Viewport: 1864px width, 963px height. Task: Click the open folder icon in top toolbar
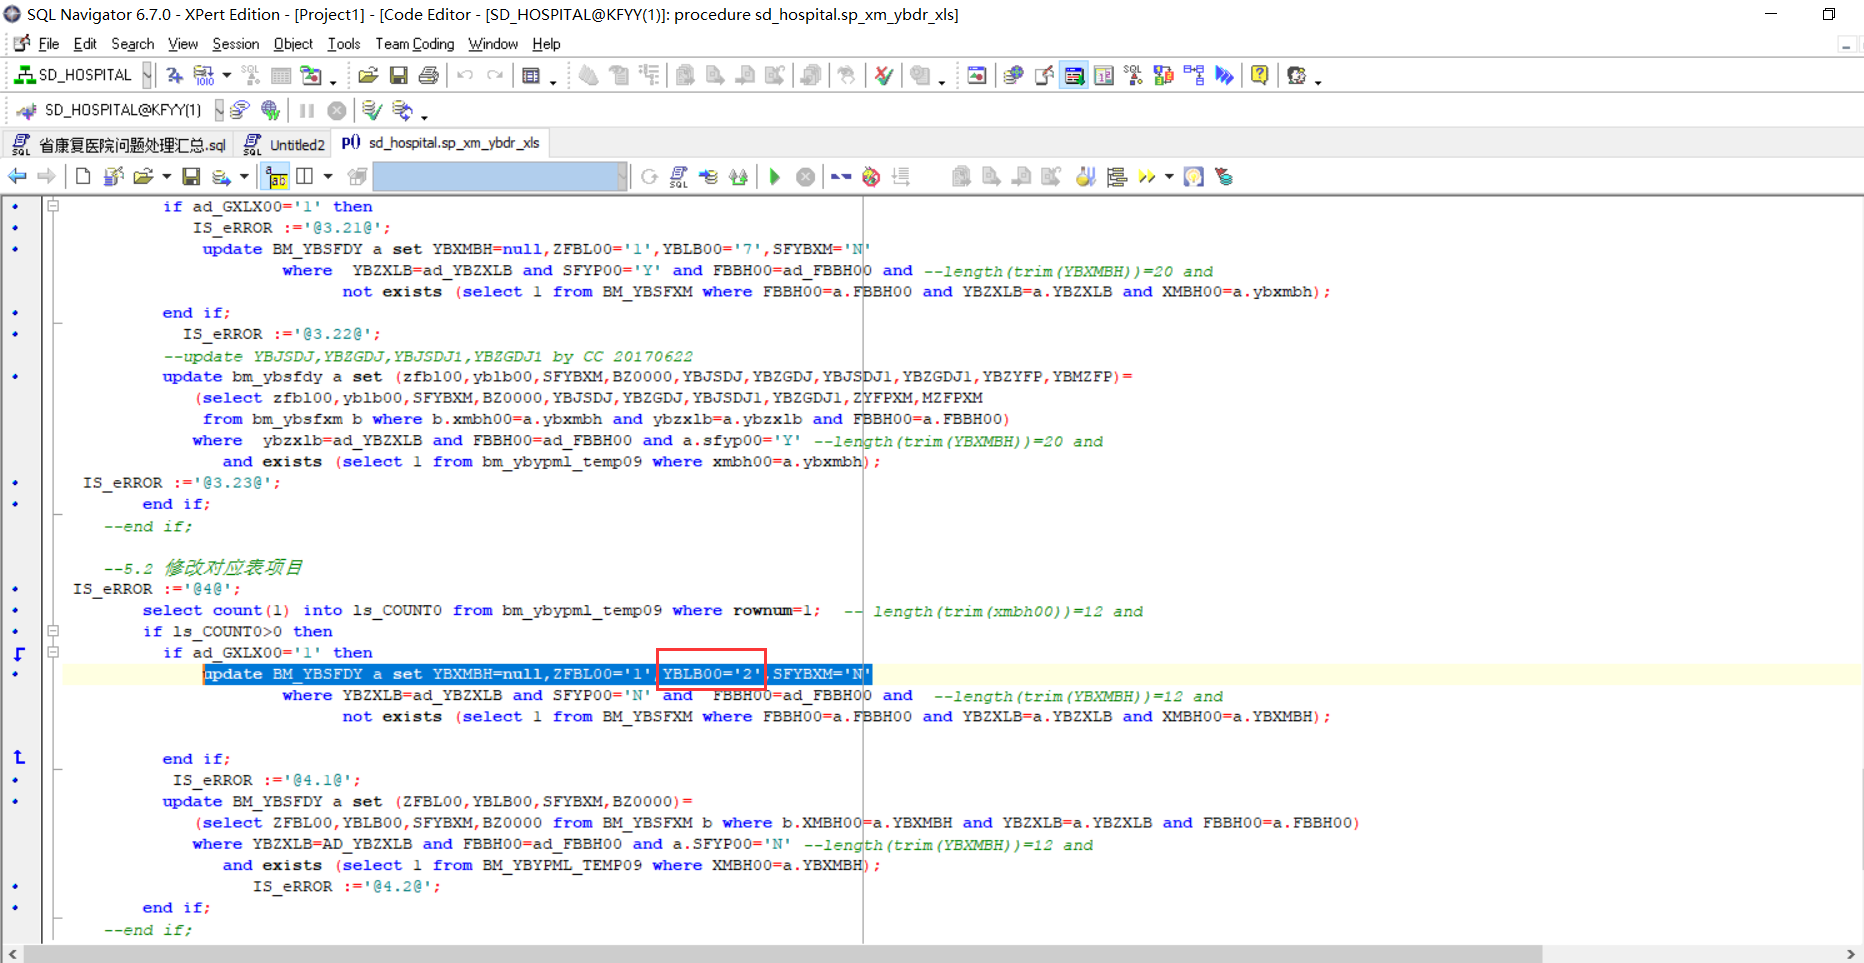click(367, 76)
